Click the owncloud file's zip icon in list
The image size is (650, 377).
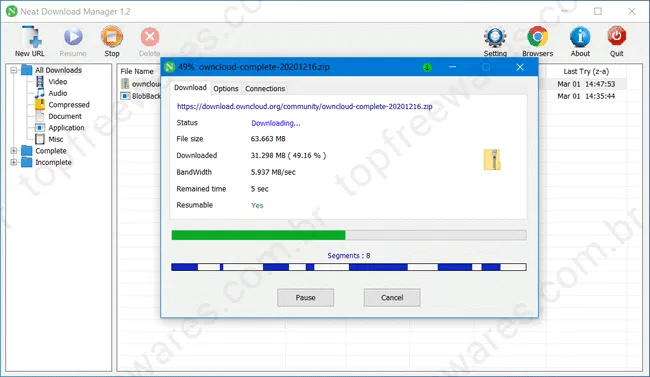pyautogui.click(x=125, y=84)
